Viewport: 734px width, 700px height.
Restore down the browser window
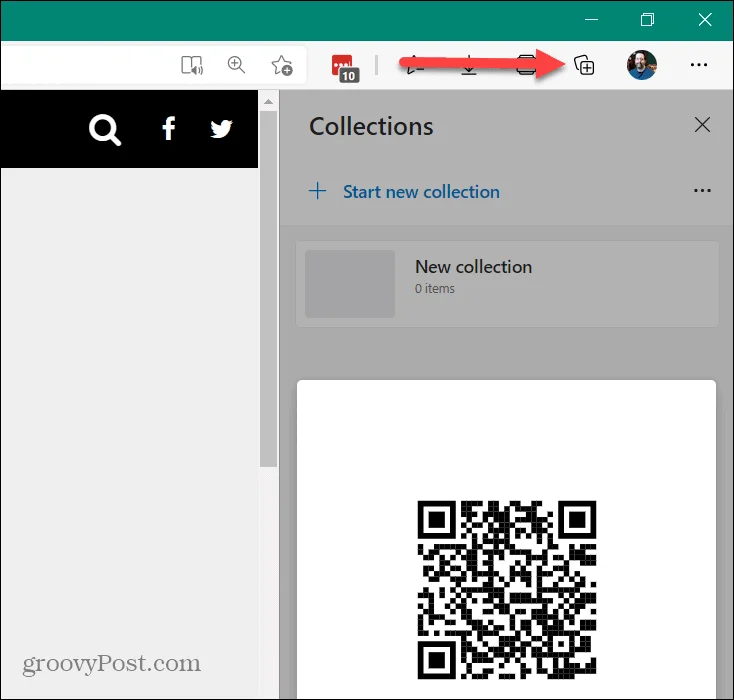pos(647,20)
